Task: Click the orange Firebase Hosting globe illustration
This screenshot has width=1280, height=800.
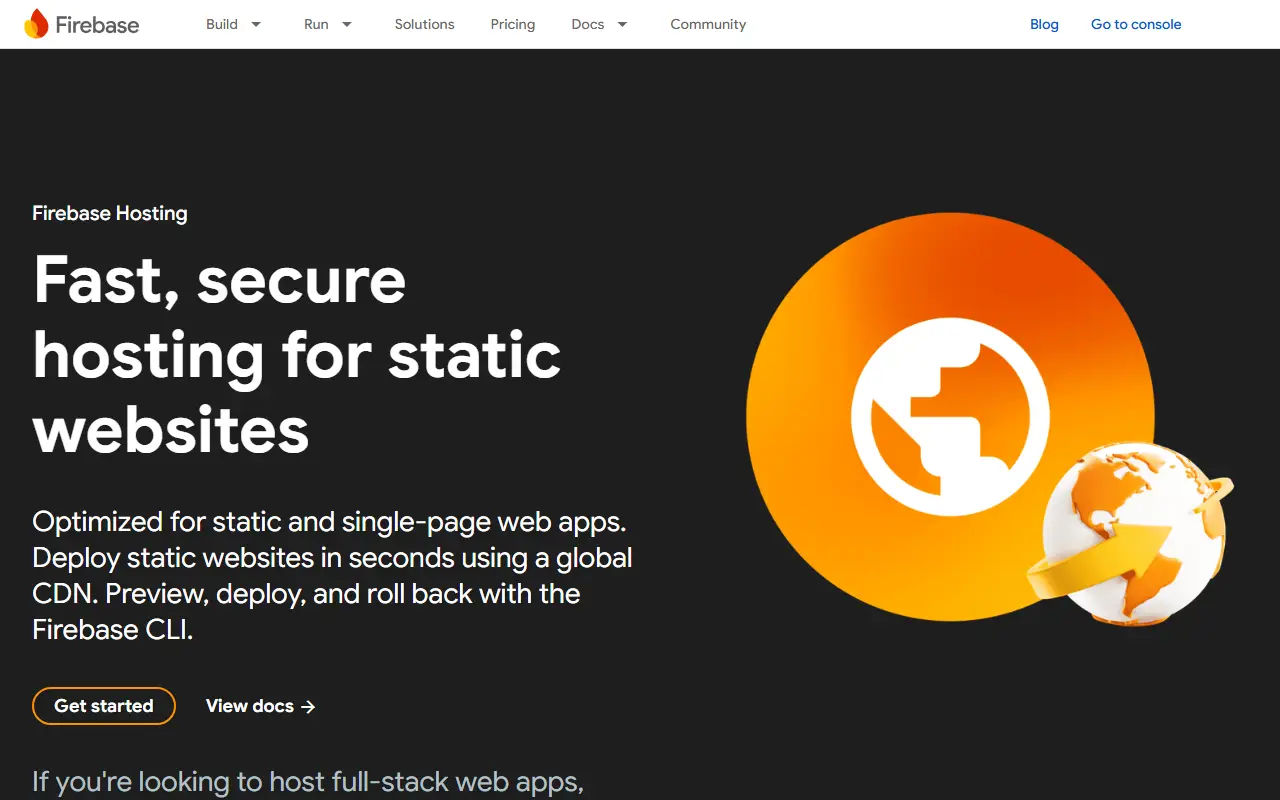Action: 989,418
